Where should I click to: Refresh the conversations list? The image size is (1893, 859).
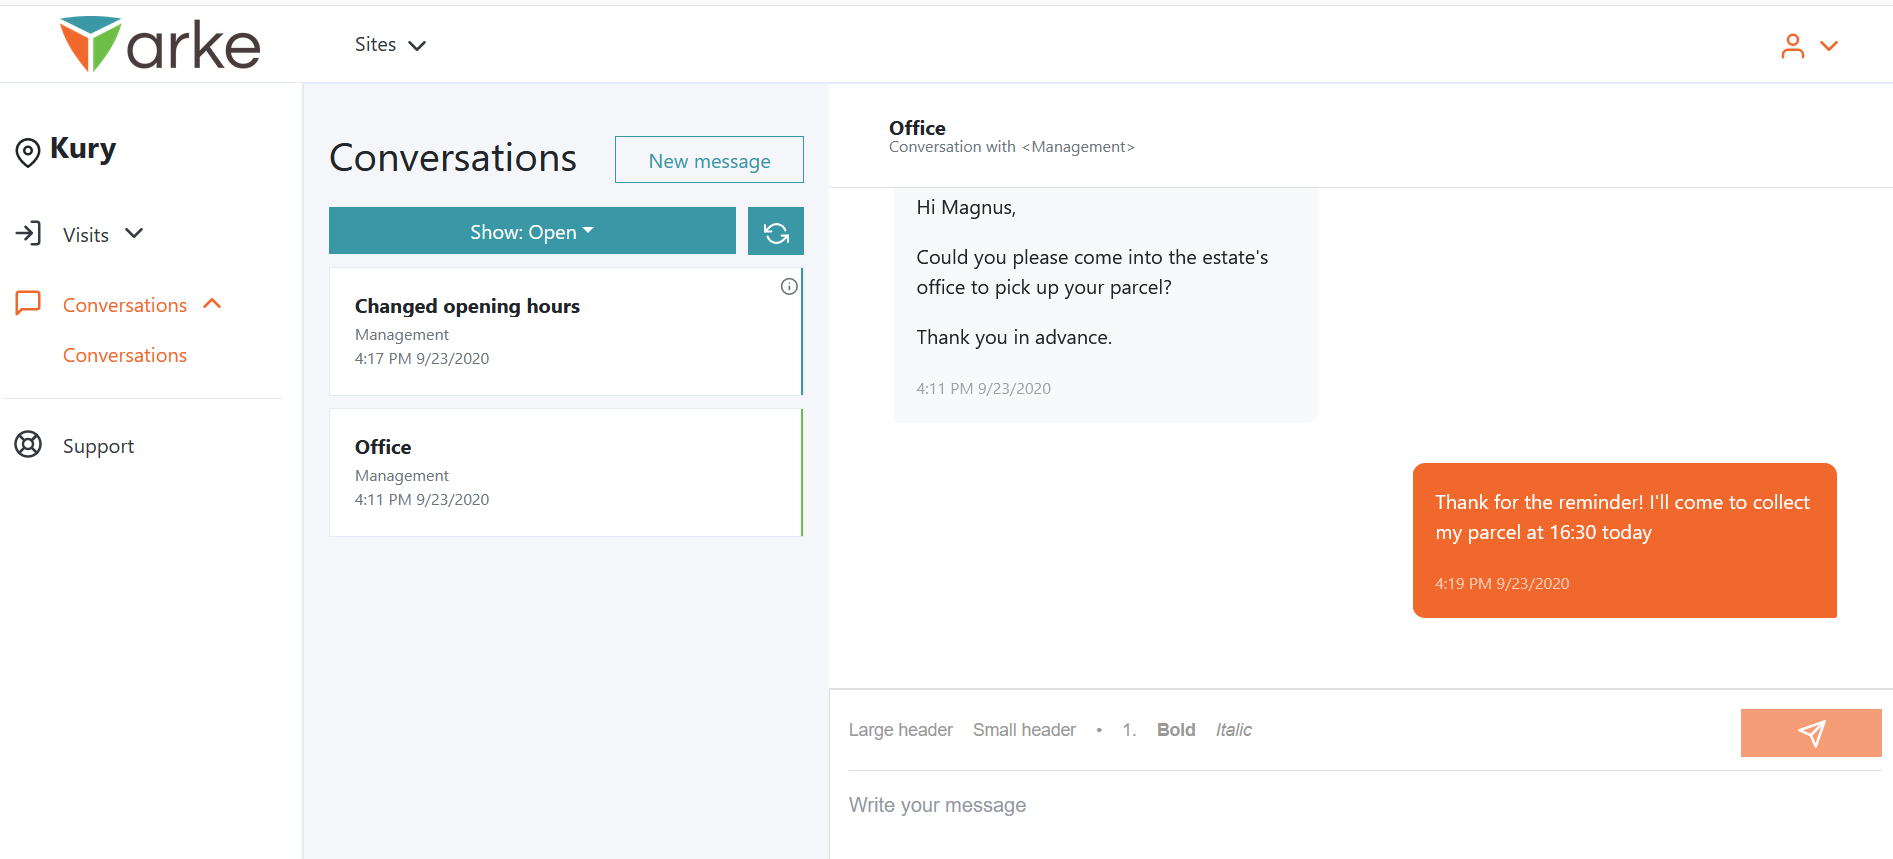776,231
